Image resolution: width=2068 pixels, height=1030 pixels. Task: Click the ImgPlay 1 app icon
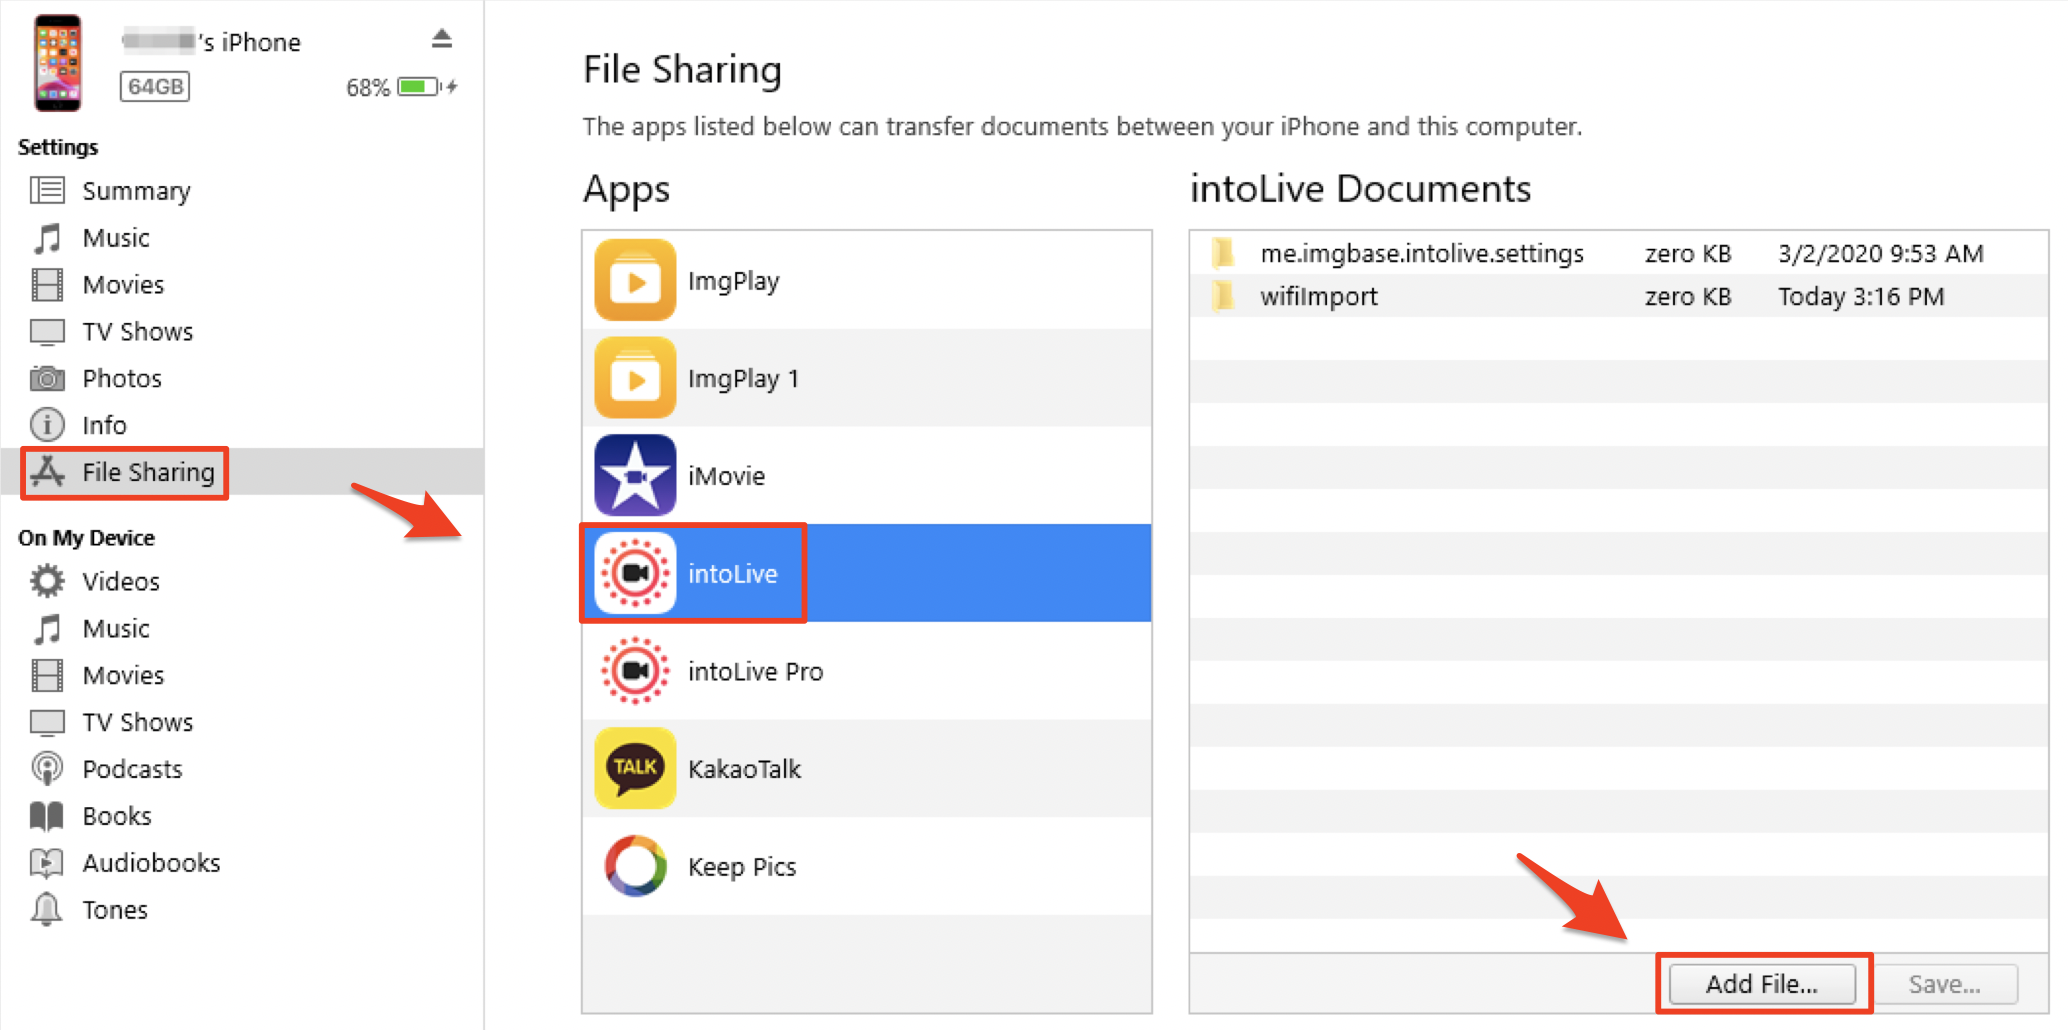pyautogui.click(x=635, y=378)
